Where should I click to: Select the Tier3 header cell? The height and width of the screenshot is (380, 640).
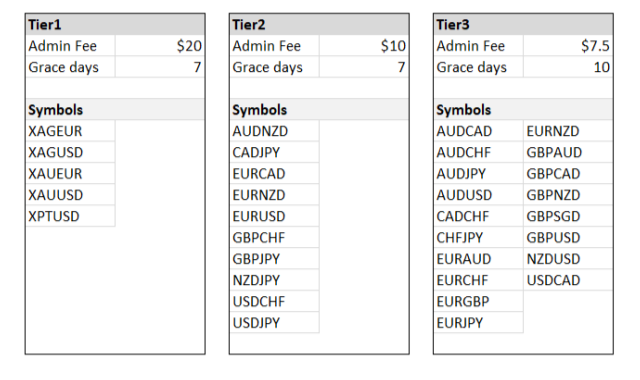click(523, 24)
